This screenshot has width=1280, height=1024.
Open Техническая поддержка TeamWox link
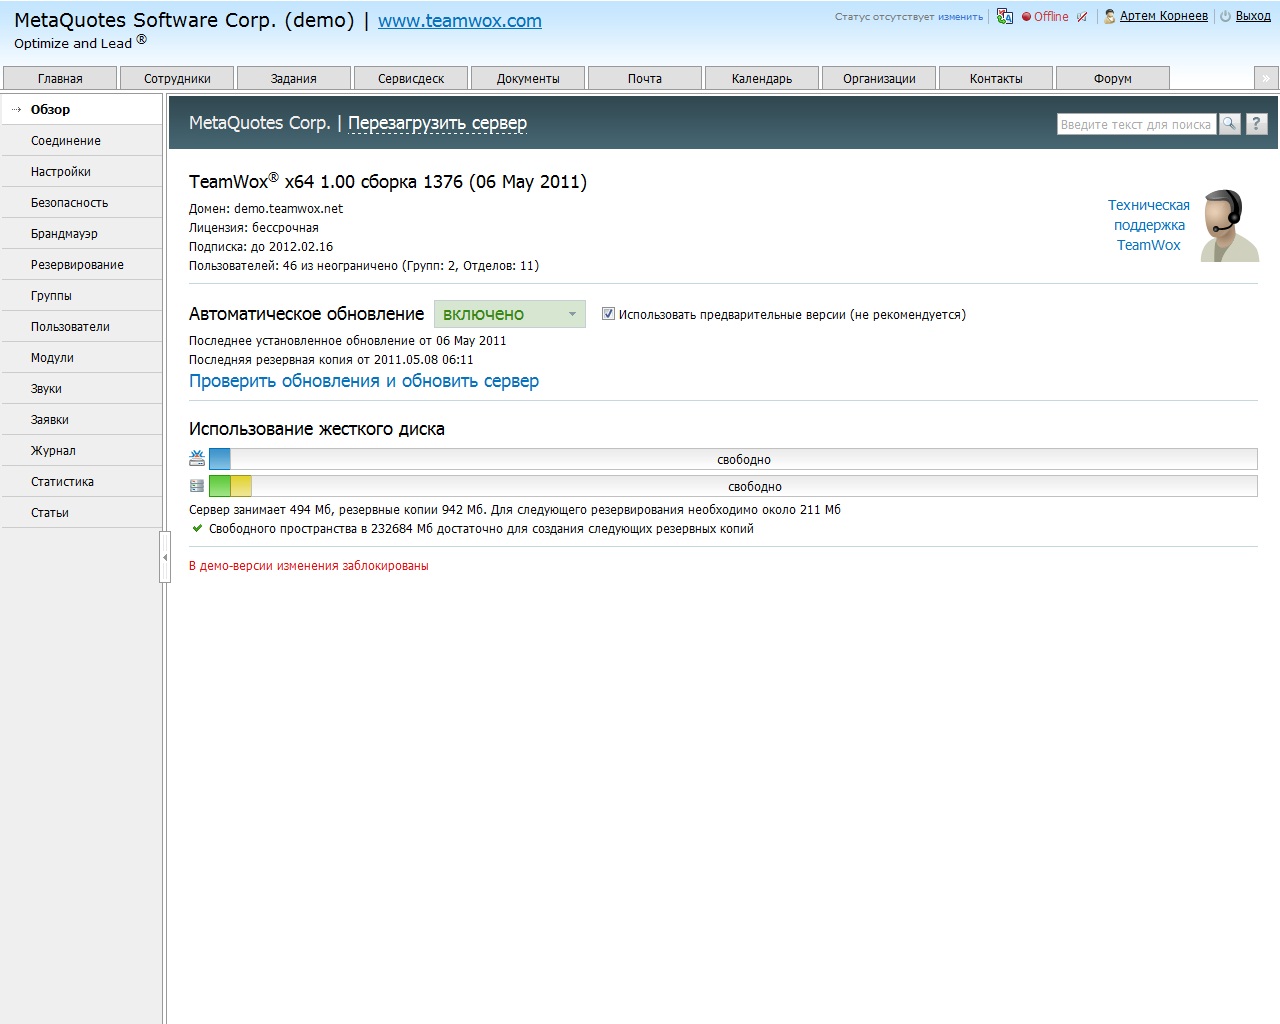click(1149, 225)
